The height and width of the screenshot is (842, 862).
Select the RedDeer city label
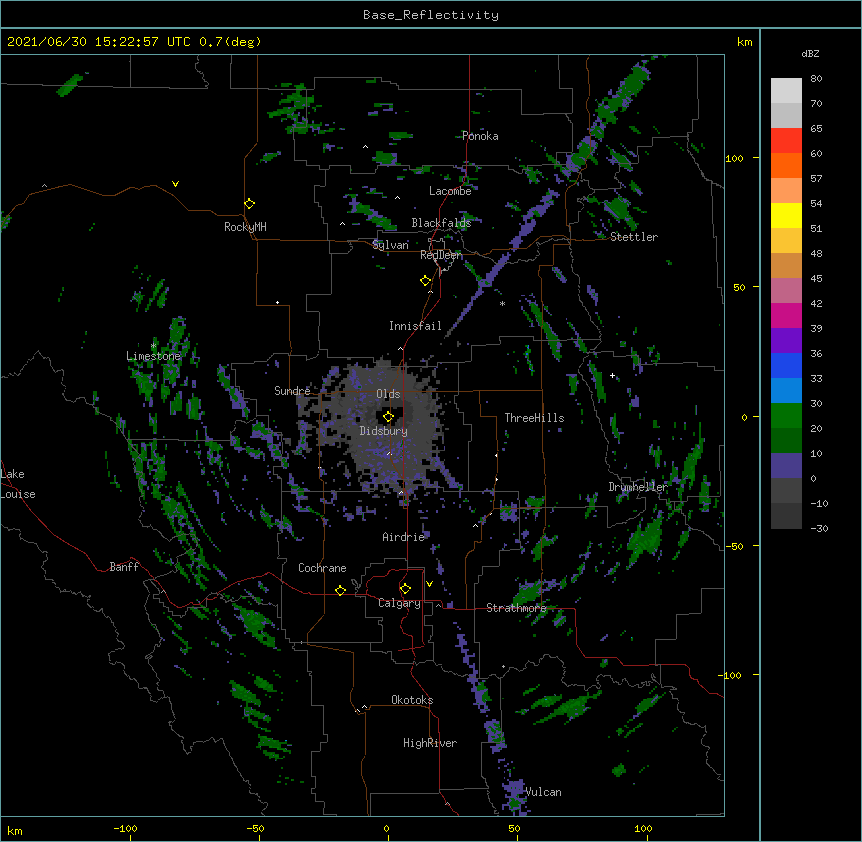pyautogui.click(x=441, y=255)
